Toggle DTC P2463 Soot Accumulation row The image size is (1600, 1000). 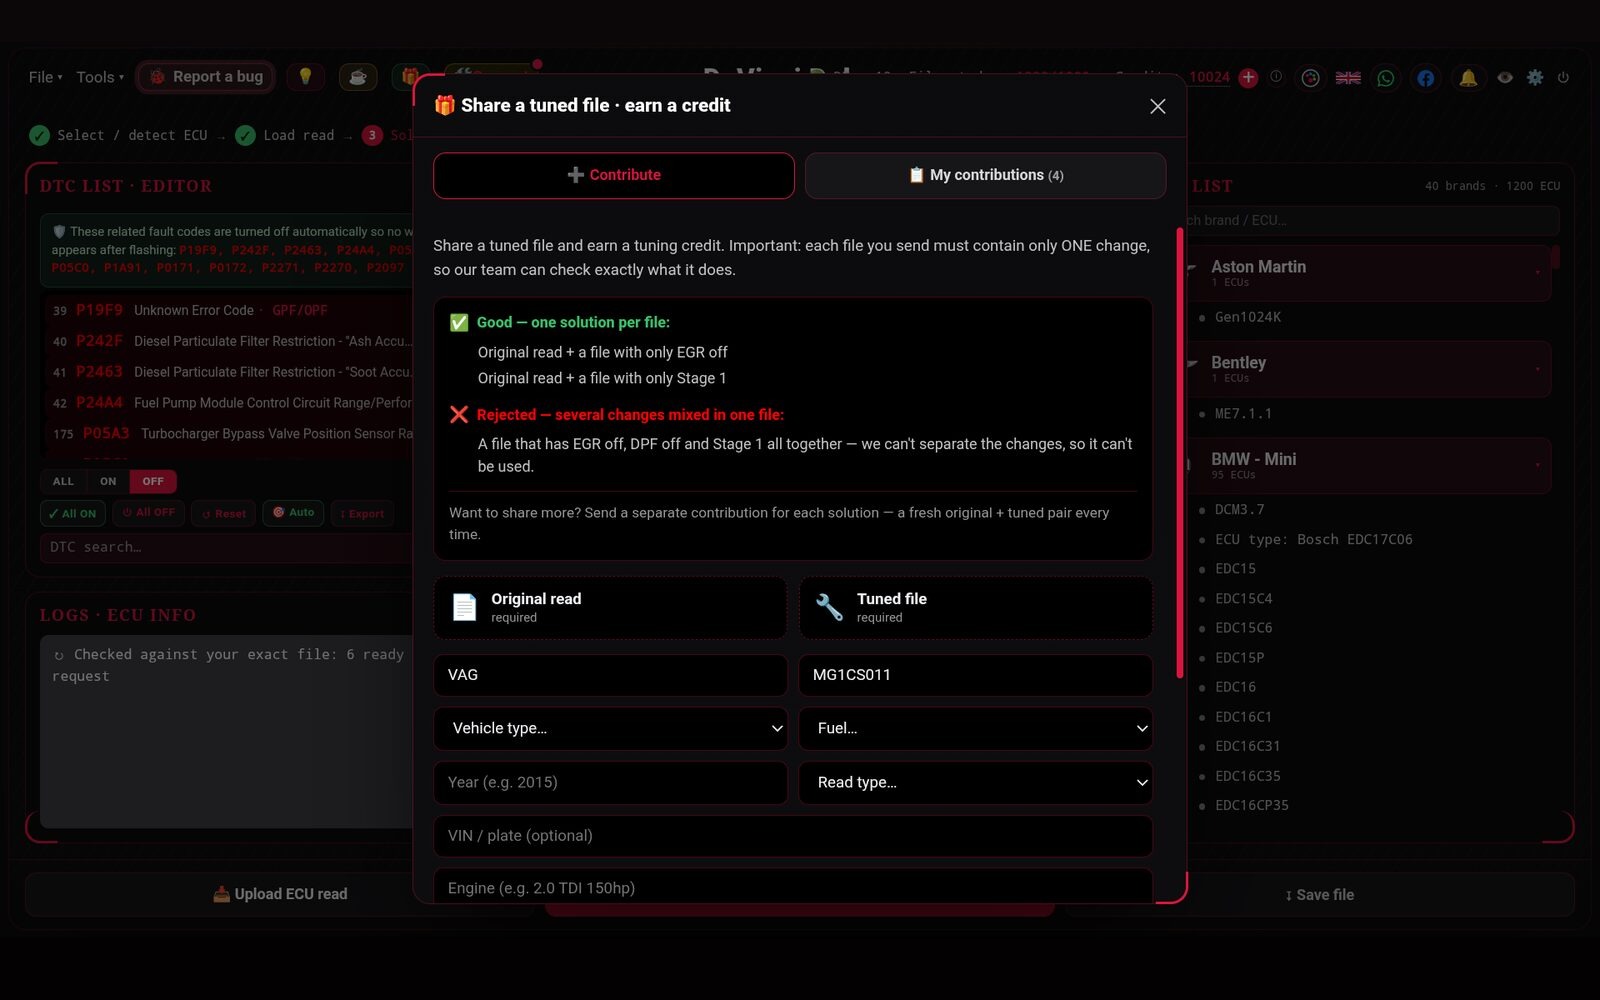click(x=228, y=372)
